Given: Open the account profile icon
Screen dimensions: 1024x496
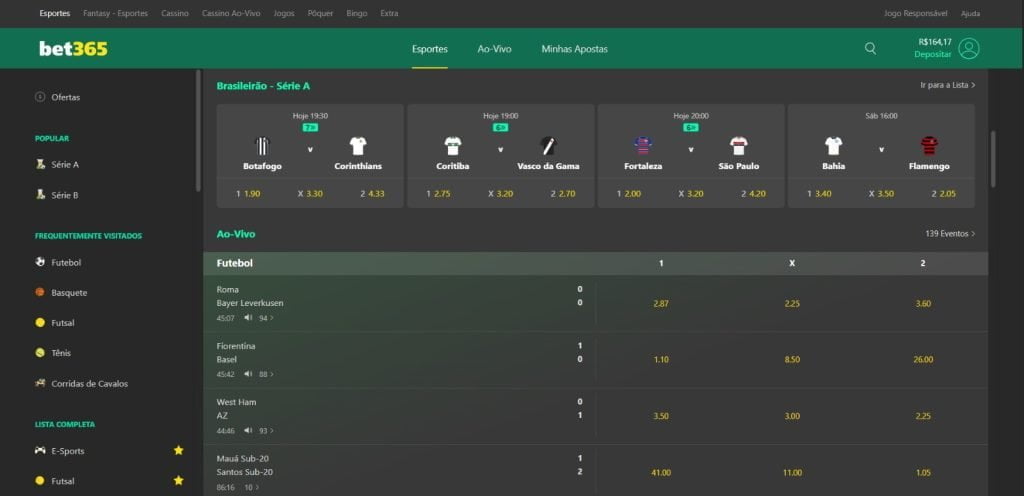Looking at the screenshot, I should (968, 48).
